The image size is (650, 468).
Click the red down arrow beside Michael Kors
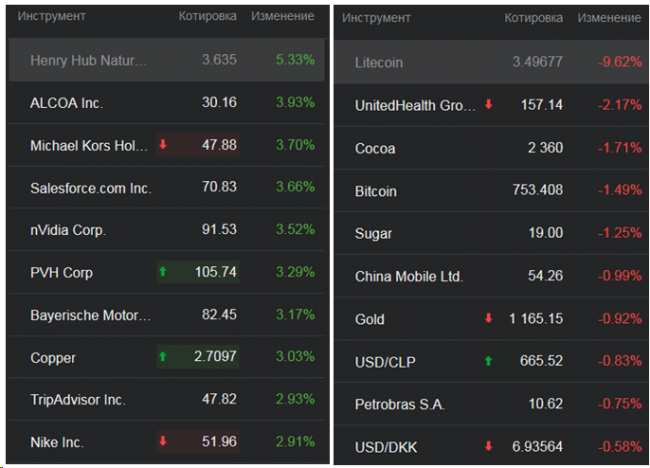pos(163,145)
